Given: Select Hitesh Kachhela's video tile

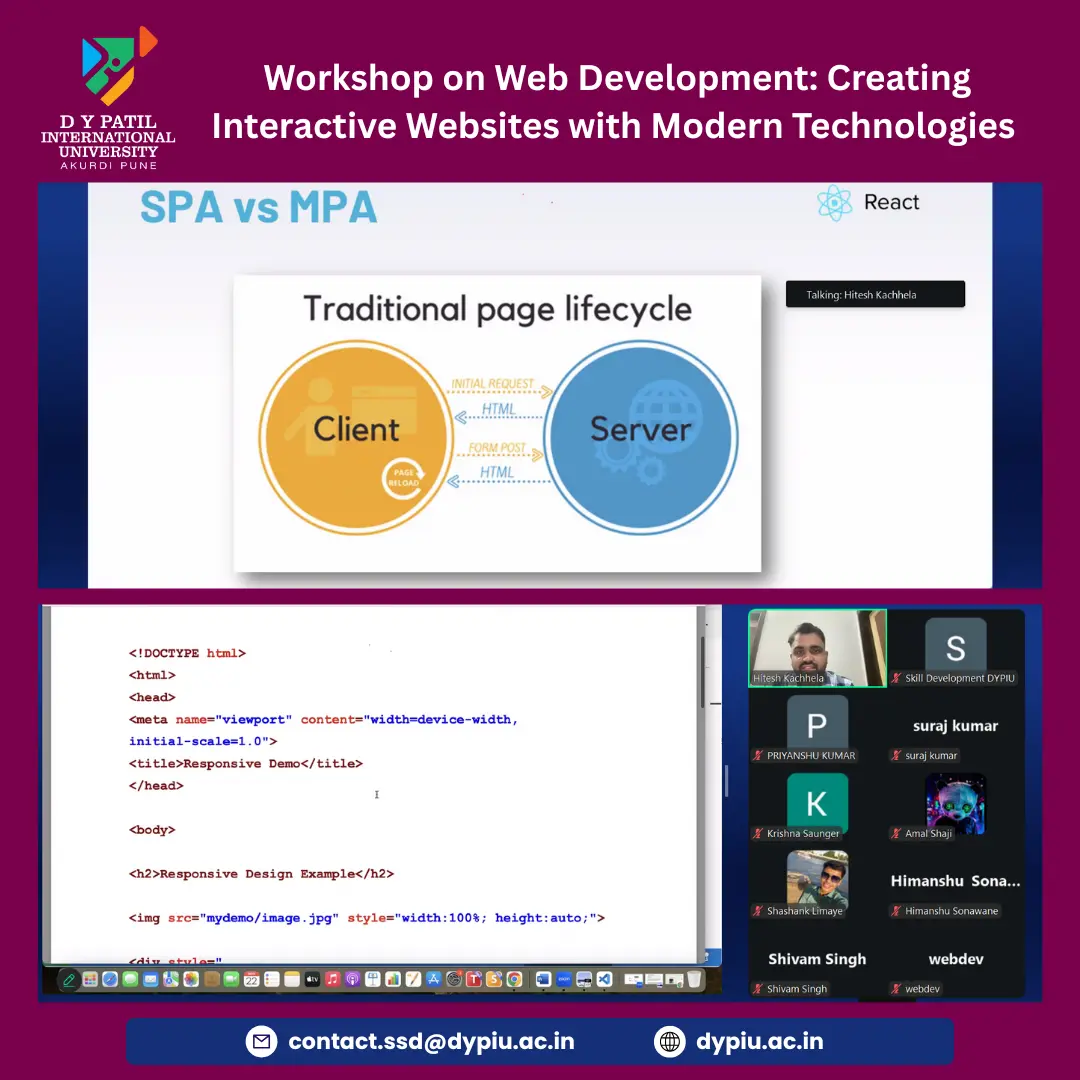Looking at the screenshot, I should click(x=817, y=647).
